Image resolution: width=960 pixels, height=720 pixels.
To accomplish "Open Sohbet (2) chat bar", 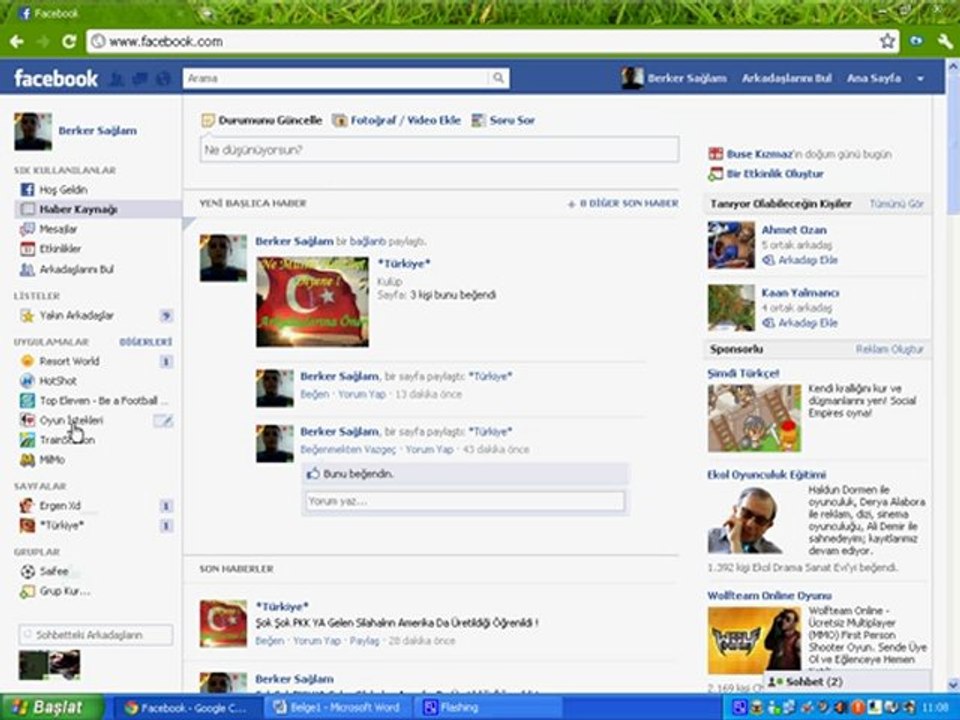I will pos(847,681).
